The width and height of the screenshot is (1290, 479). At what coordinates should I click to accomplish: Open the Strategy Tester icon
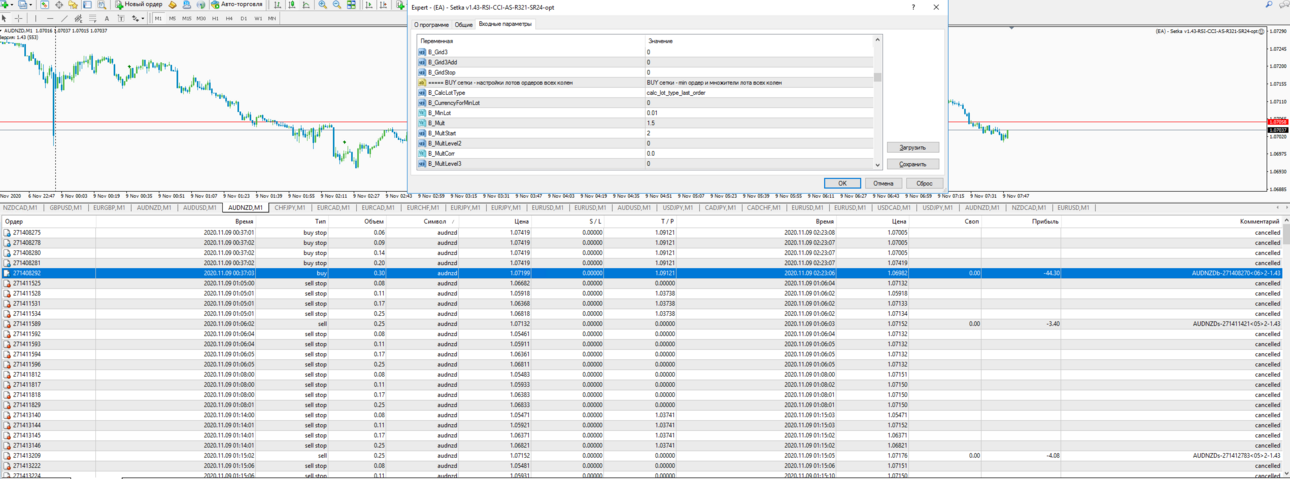point(102,5)
